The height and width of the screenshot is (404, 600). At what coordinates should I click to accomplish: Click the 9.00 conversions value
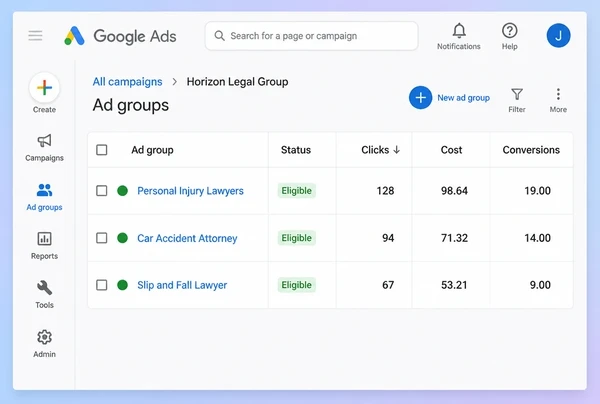pyautogui.click(x=540, y=285)
